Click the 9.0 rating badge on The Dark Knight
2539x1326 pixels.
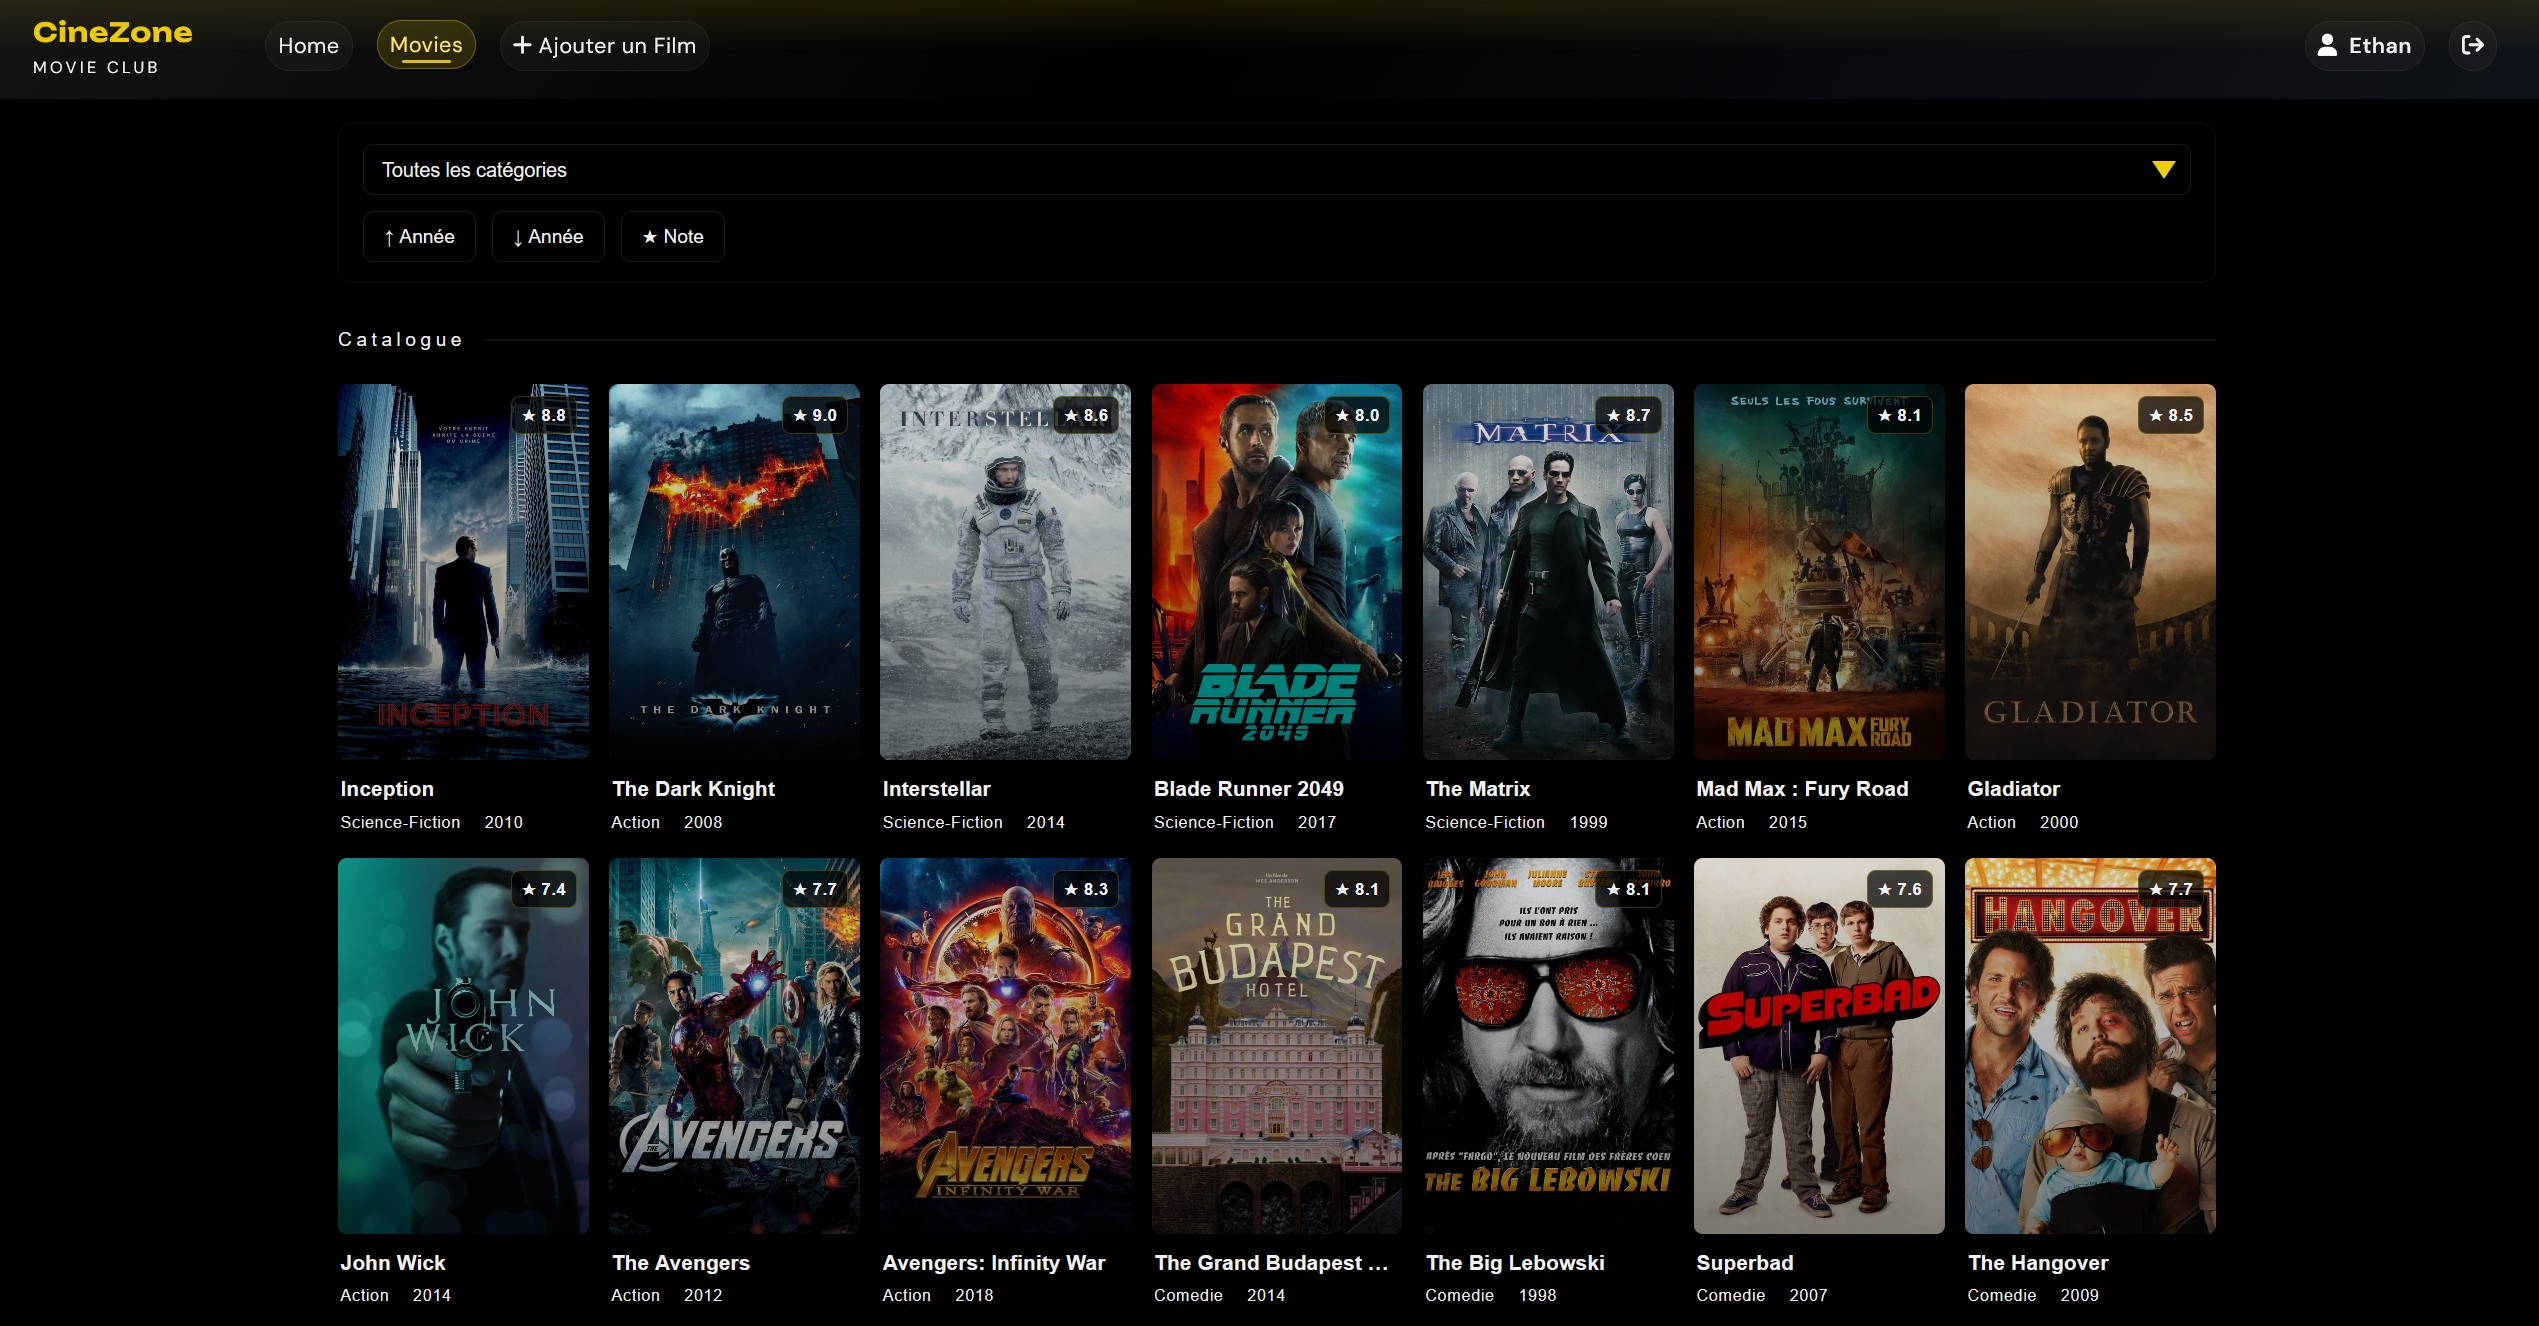coord(815,415)
